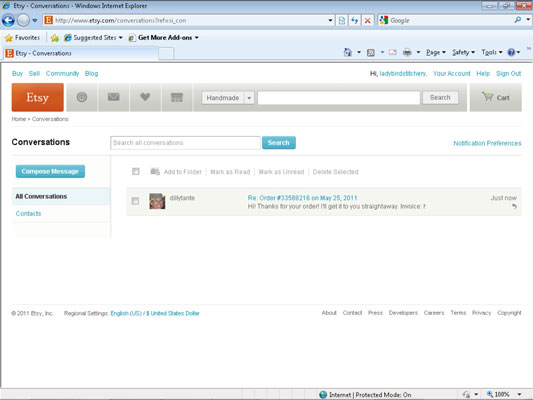The height and width of the screenshot is (400, 533).
Task: Open the Community menu link
Action: tap(62, 73)
